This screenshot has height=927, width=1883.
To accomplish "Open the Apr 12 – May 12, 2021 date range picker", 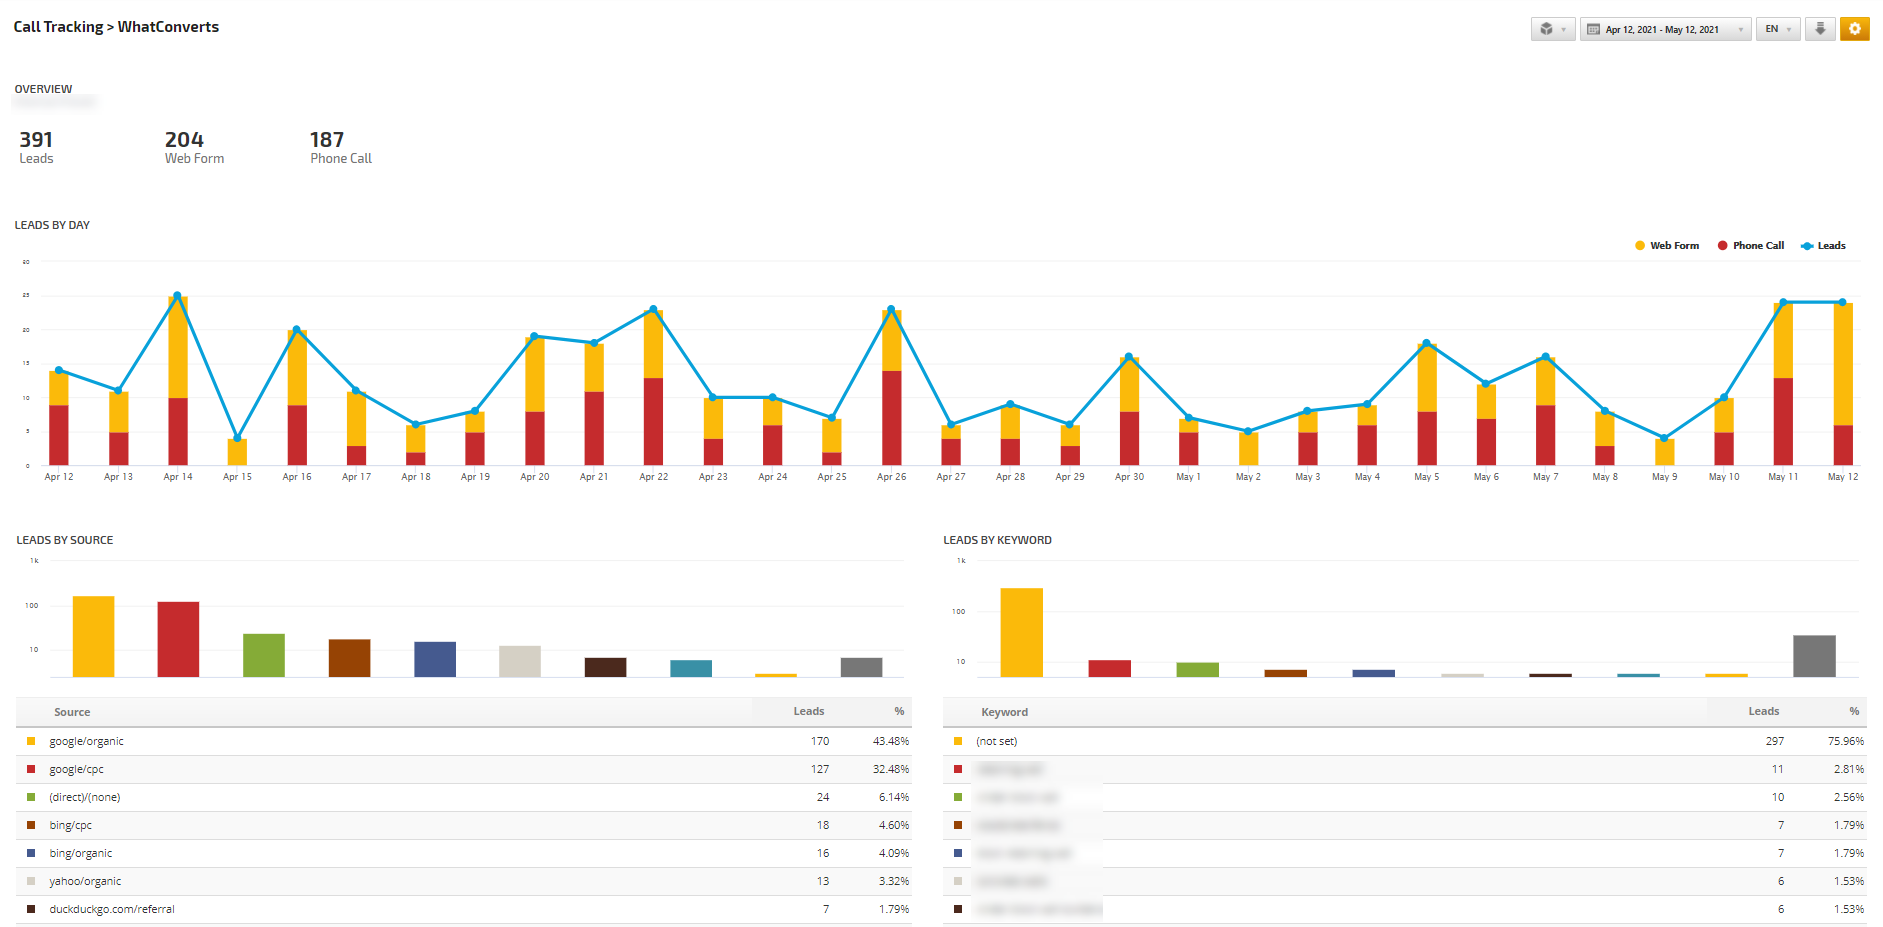I will [1665, 29].
